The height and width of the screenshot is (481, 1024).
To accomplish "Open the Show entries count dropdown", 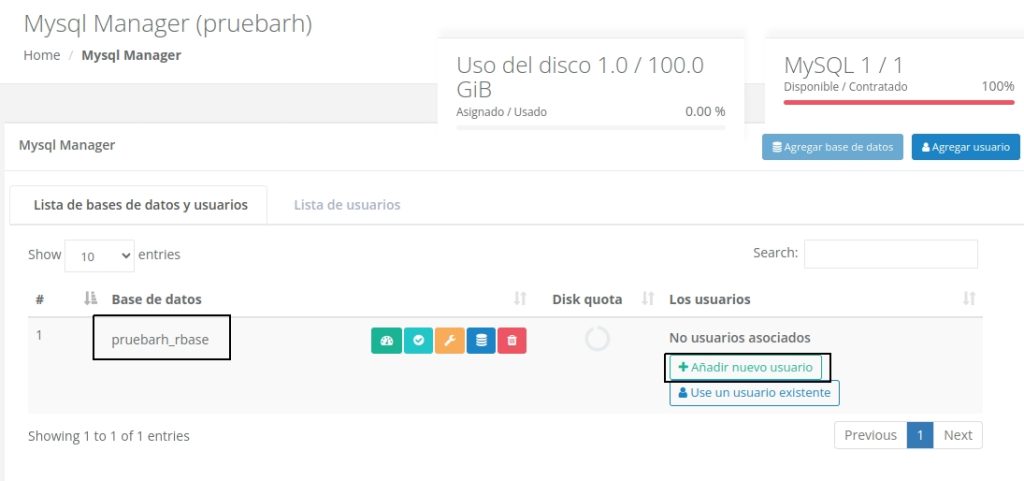I will pyautogui.click(x=99, y=256).
